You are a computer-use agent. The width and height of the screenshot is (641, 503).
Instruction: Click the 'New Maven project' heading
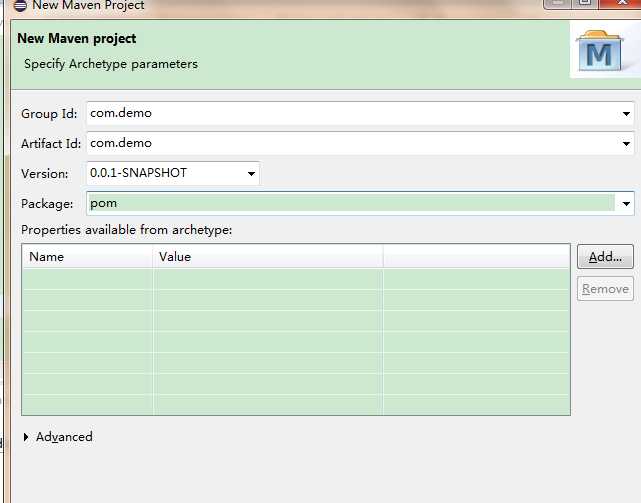click(x=77, y=38)
